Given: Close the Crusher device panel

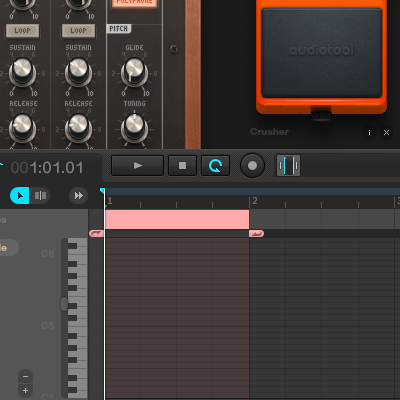Looking at the screenshot, I should coord(386,133).
